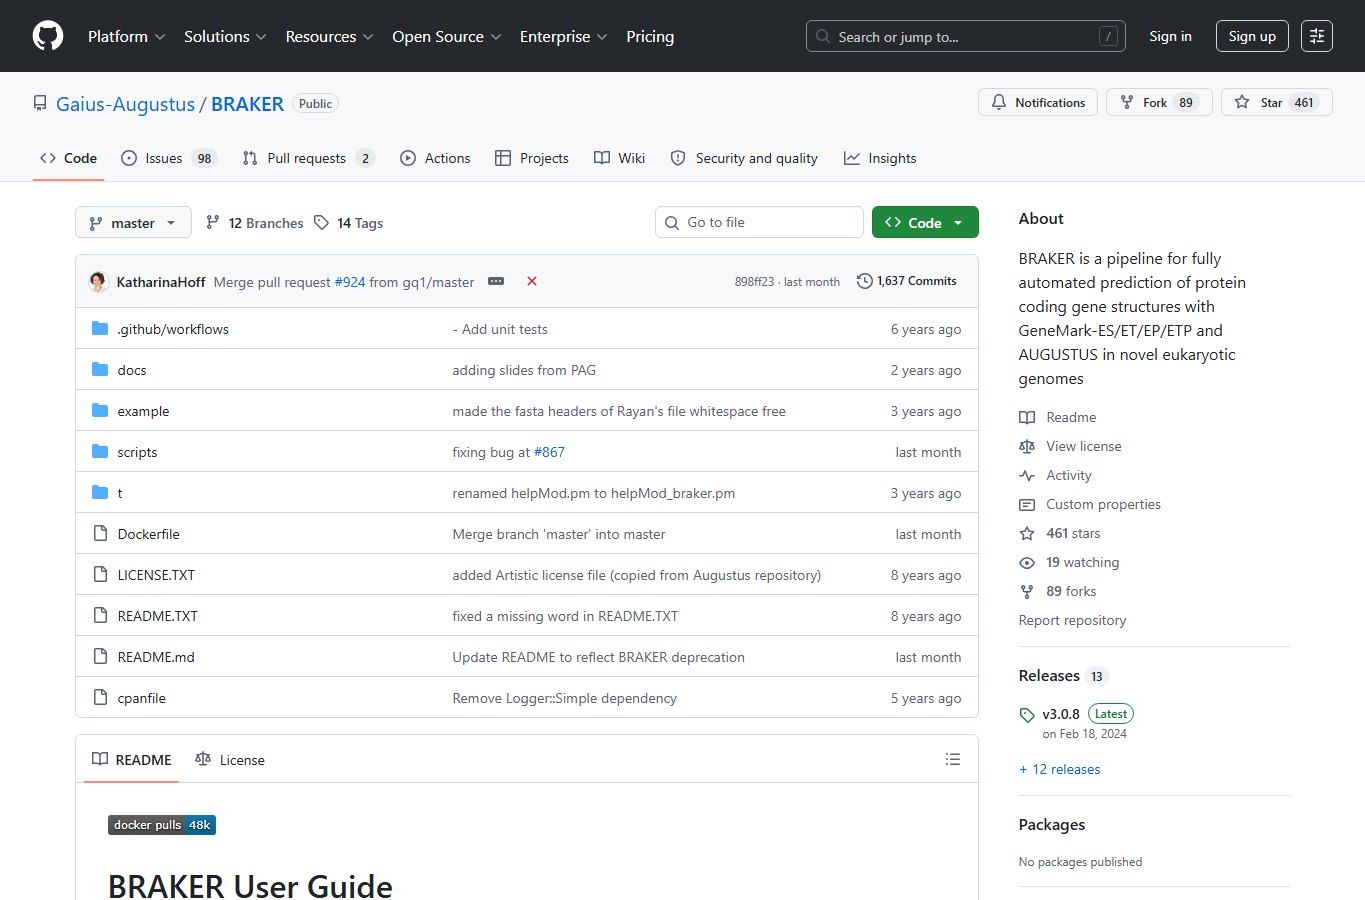Click the folder icon beside scripts
Screen dimensions: 1365x900
tap(100, 451)
